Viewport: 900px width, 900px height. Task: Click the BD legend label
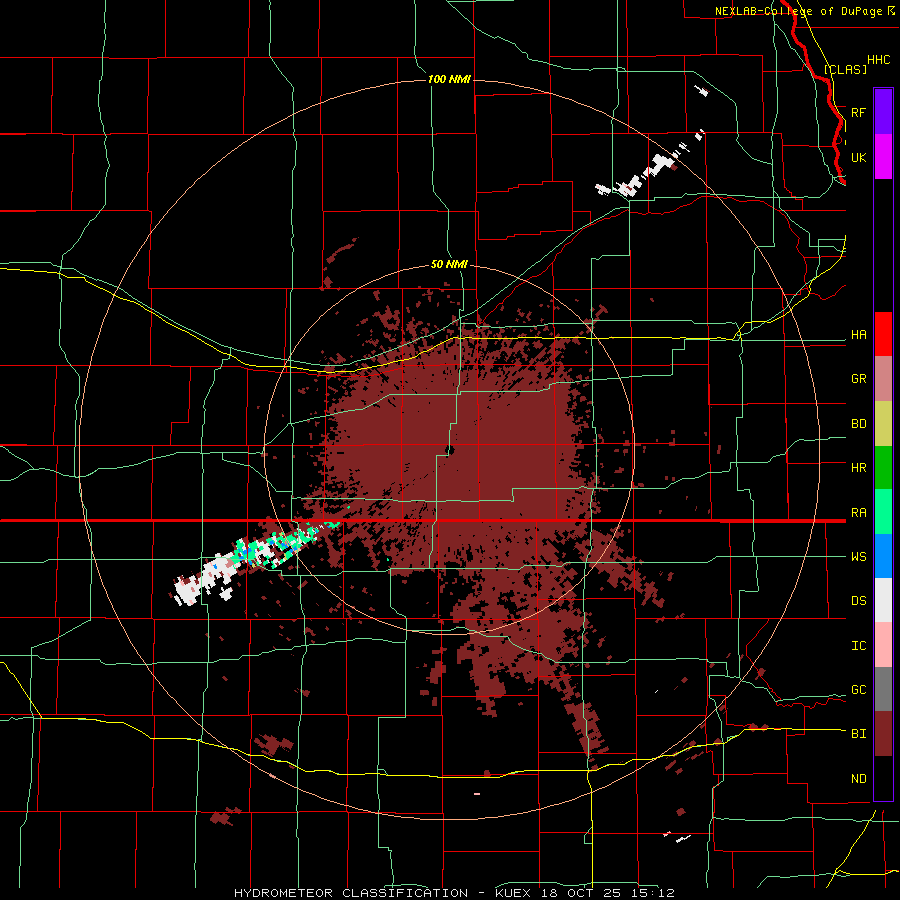pyautogui.click(x=858, y=424)
